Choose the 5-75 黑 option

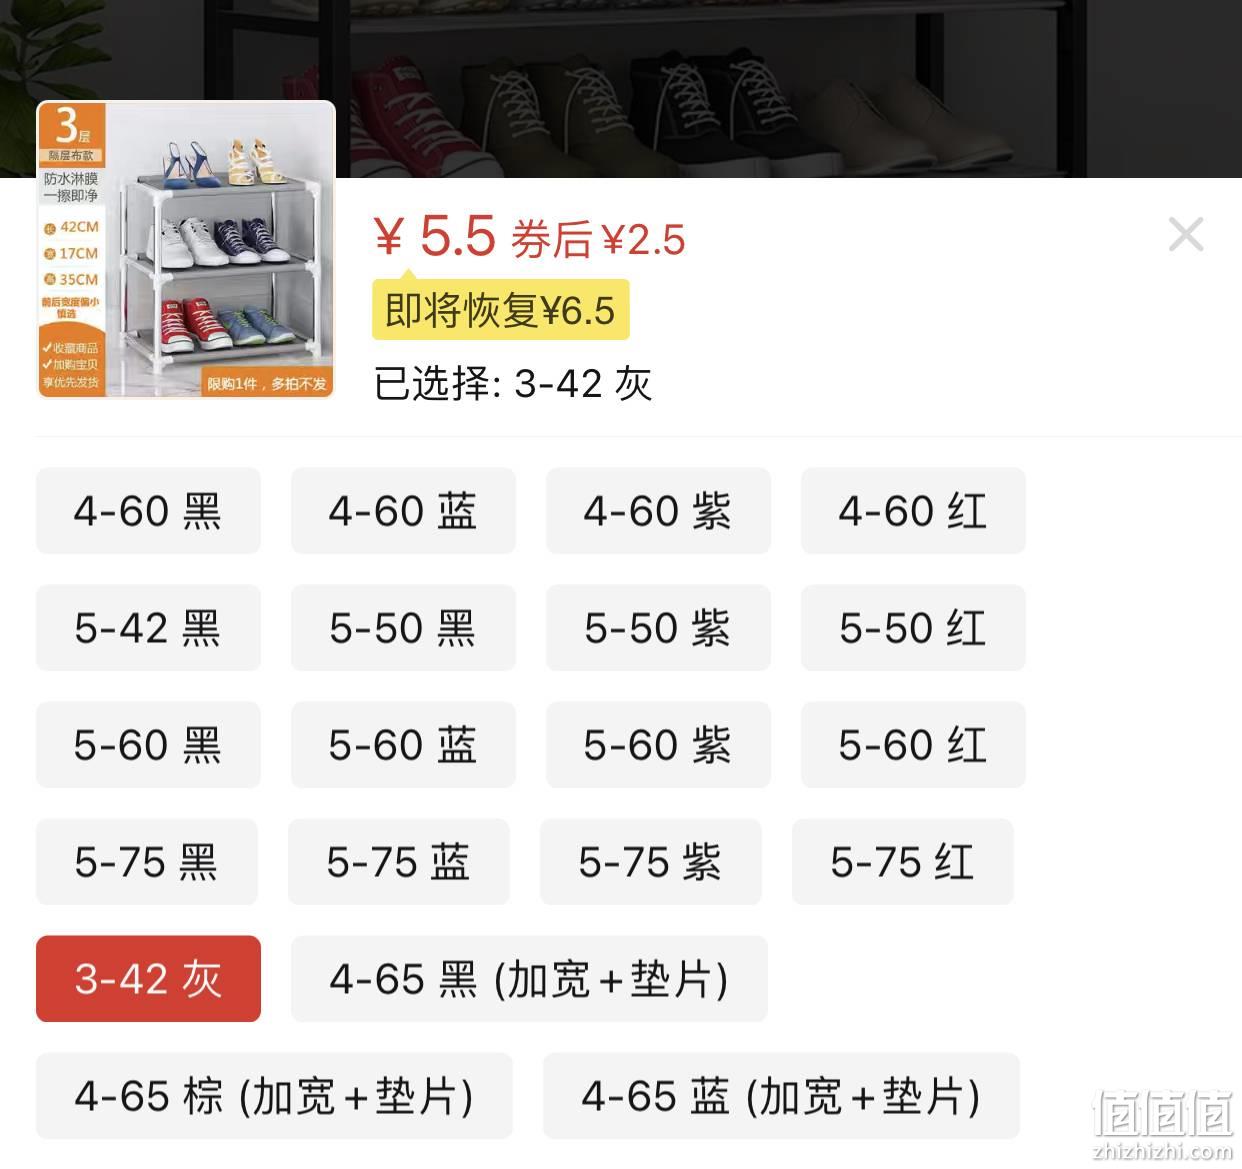point(147,861)
